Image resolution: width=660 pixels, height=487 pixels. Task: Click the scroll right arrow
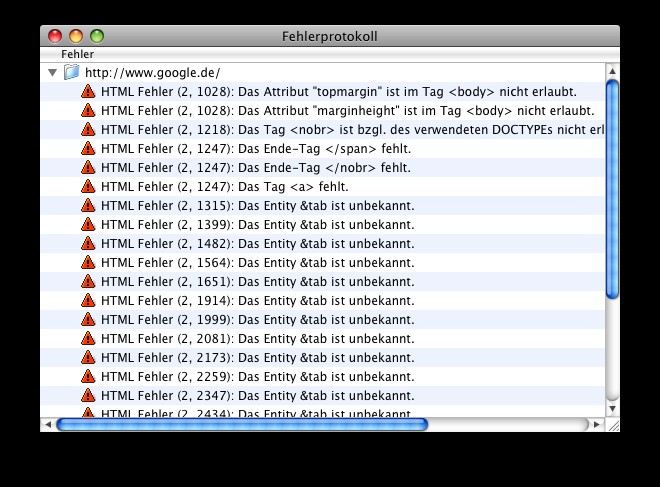click(x=597, y=425)
